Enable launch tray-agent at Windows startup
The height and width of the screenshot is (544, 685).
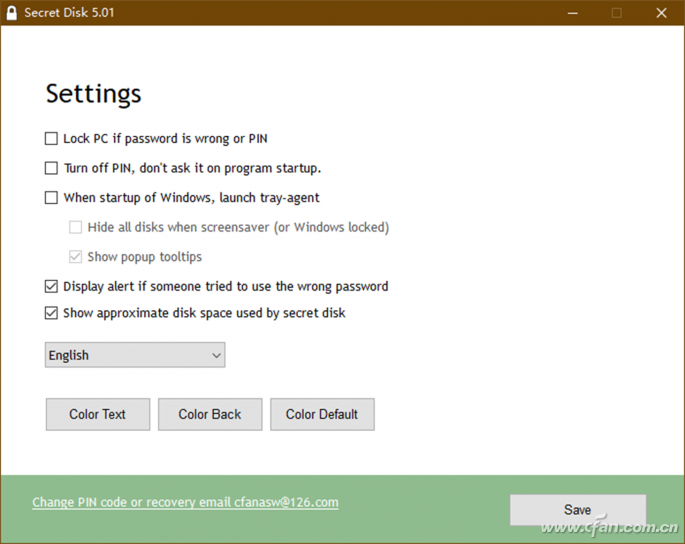coord(51,198)
